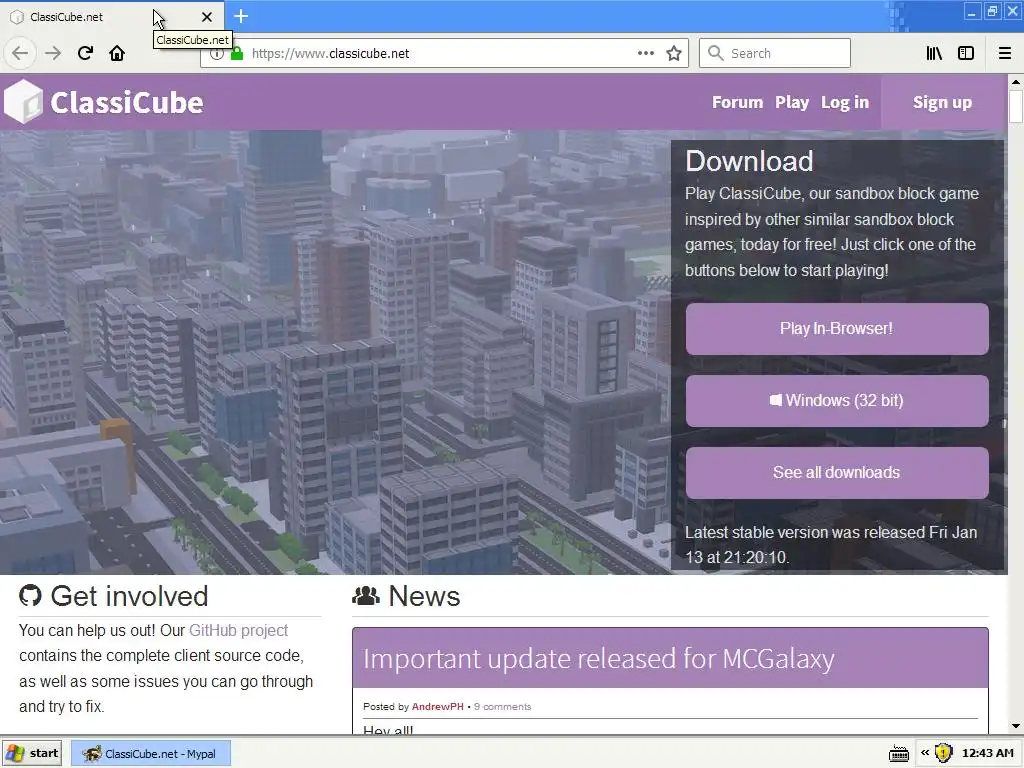This screenshot has height=768, width=1024.
Task: Open the Play page in navigation
Action: 792,103
